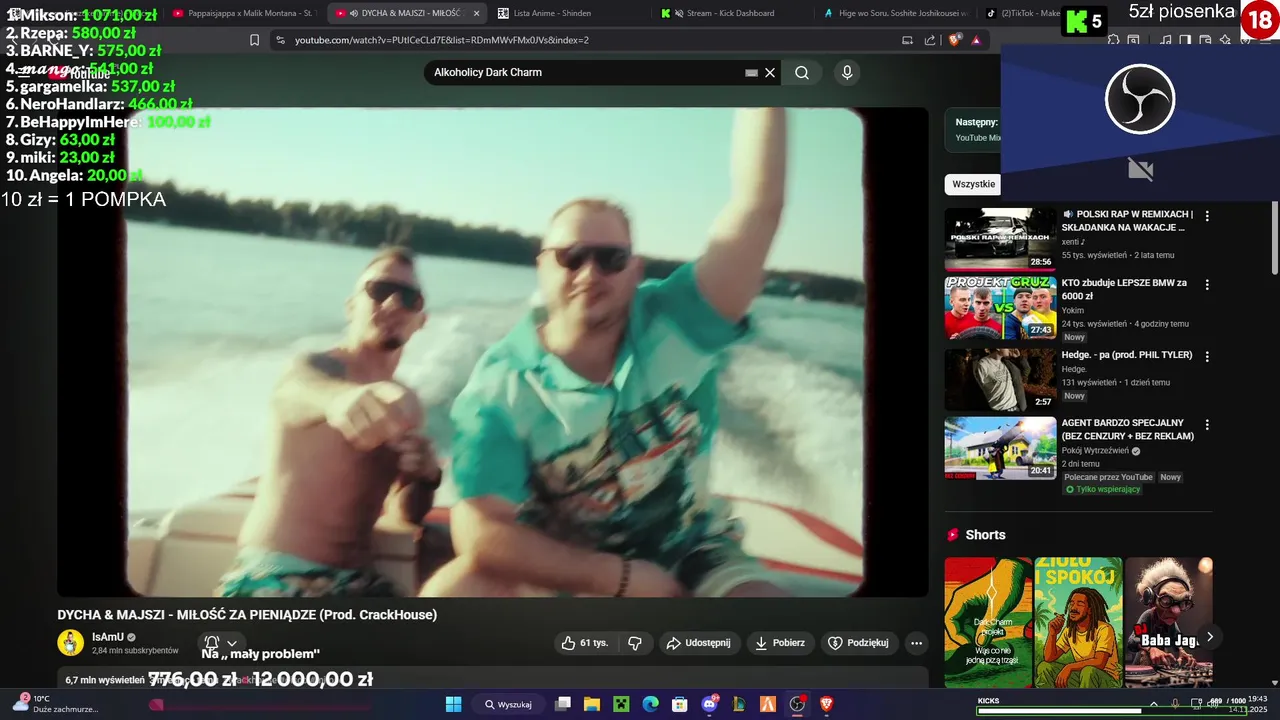1280x720 pixels.
Task: Click the Alkoholicy Dark Charm search field
Action: [585, 72]
